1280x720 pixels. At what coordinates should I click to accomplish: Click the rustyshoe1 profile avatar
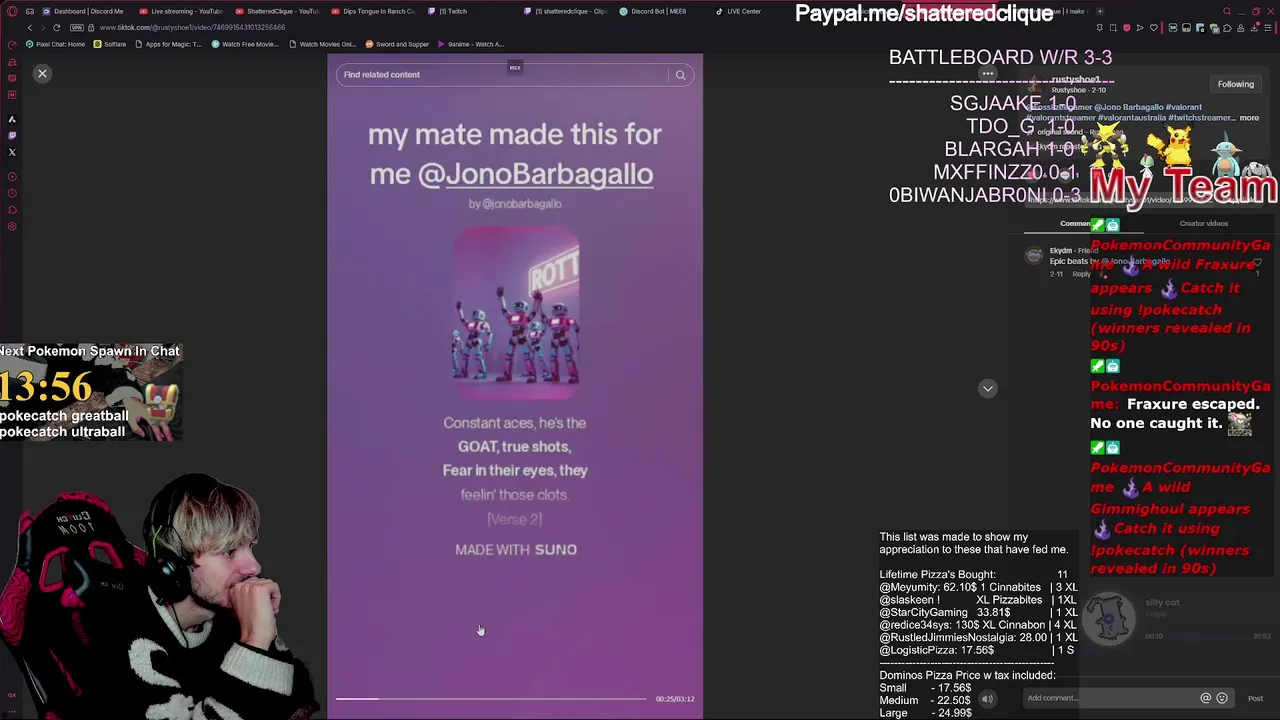coord(1035,84)
